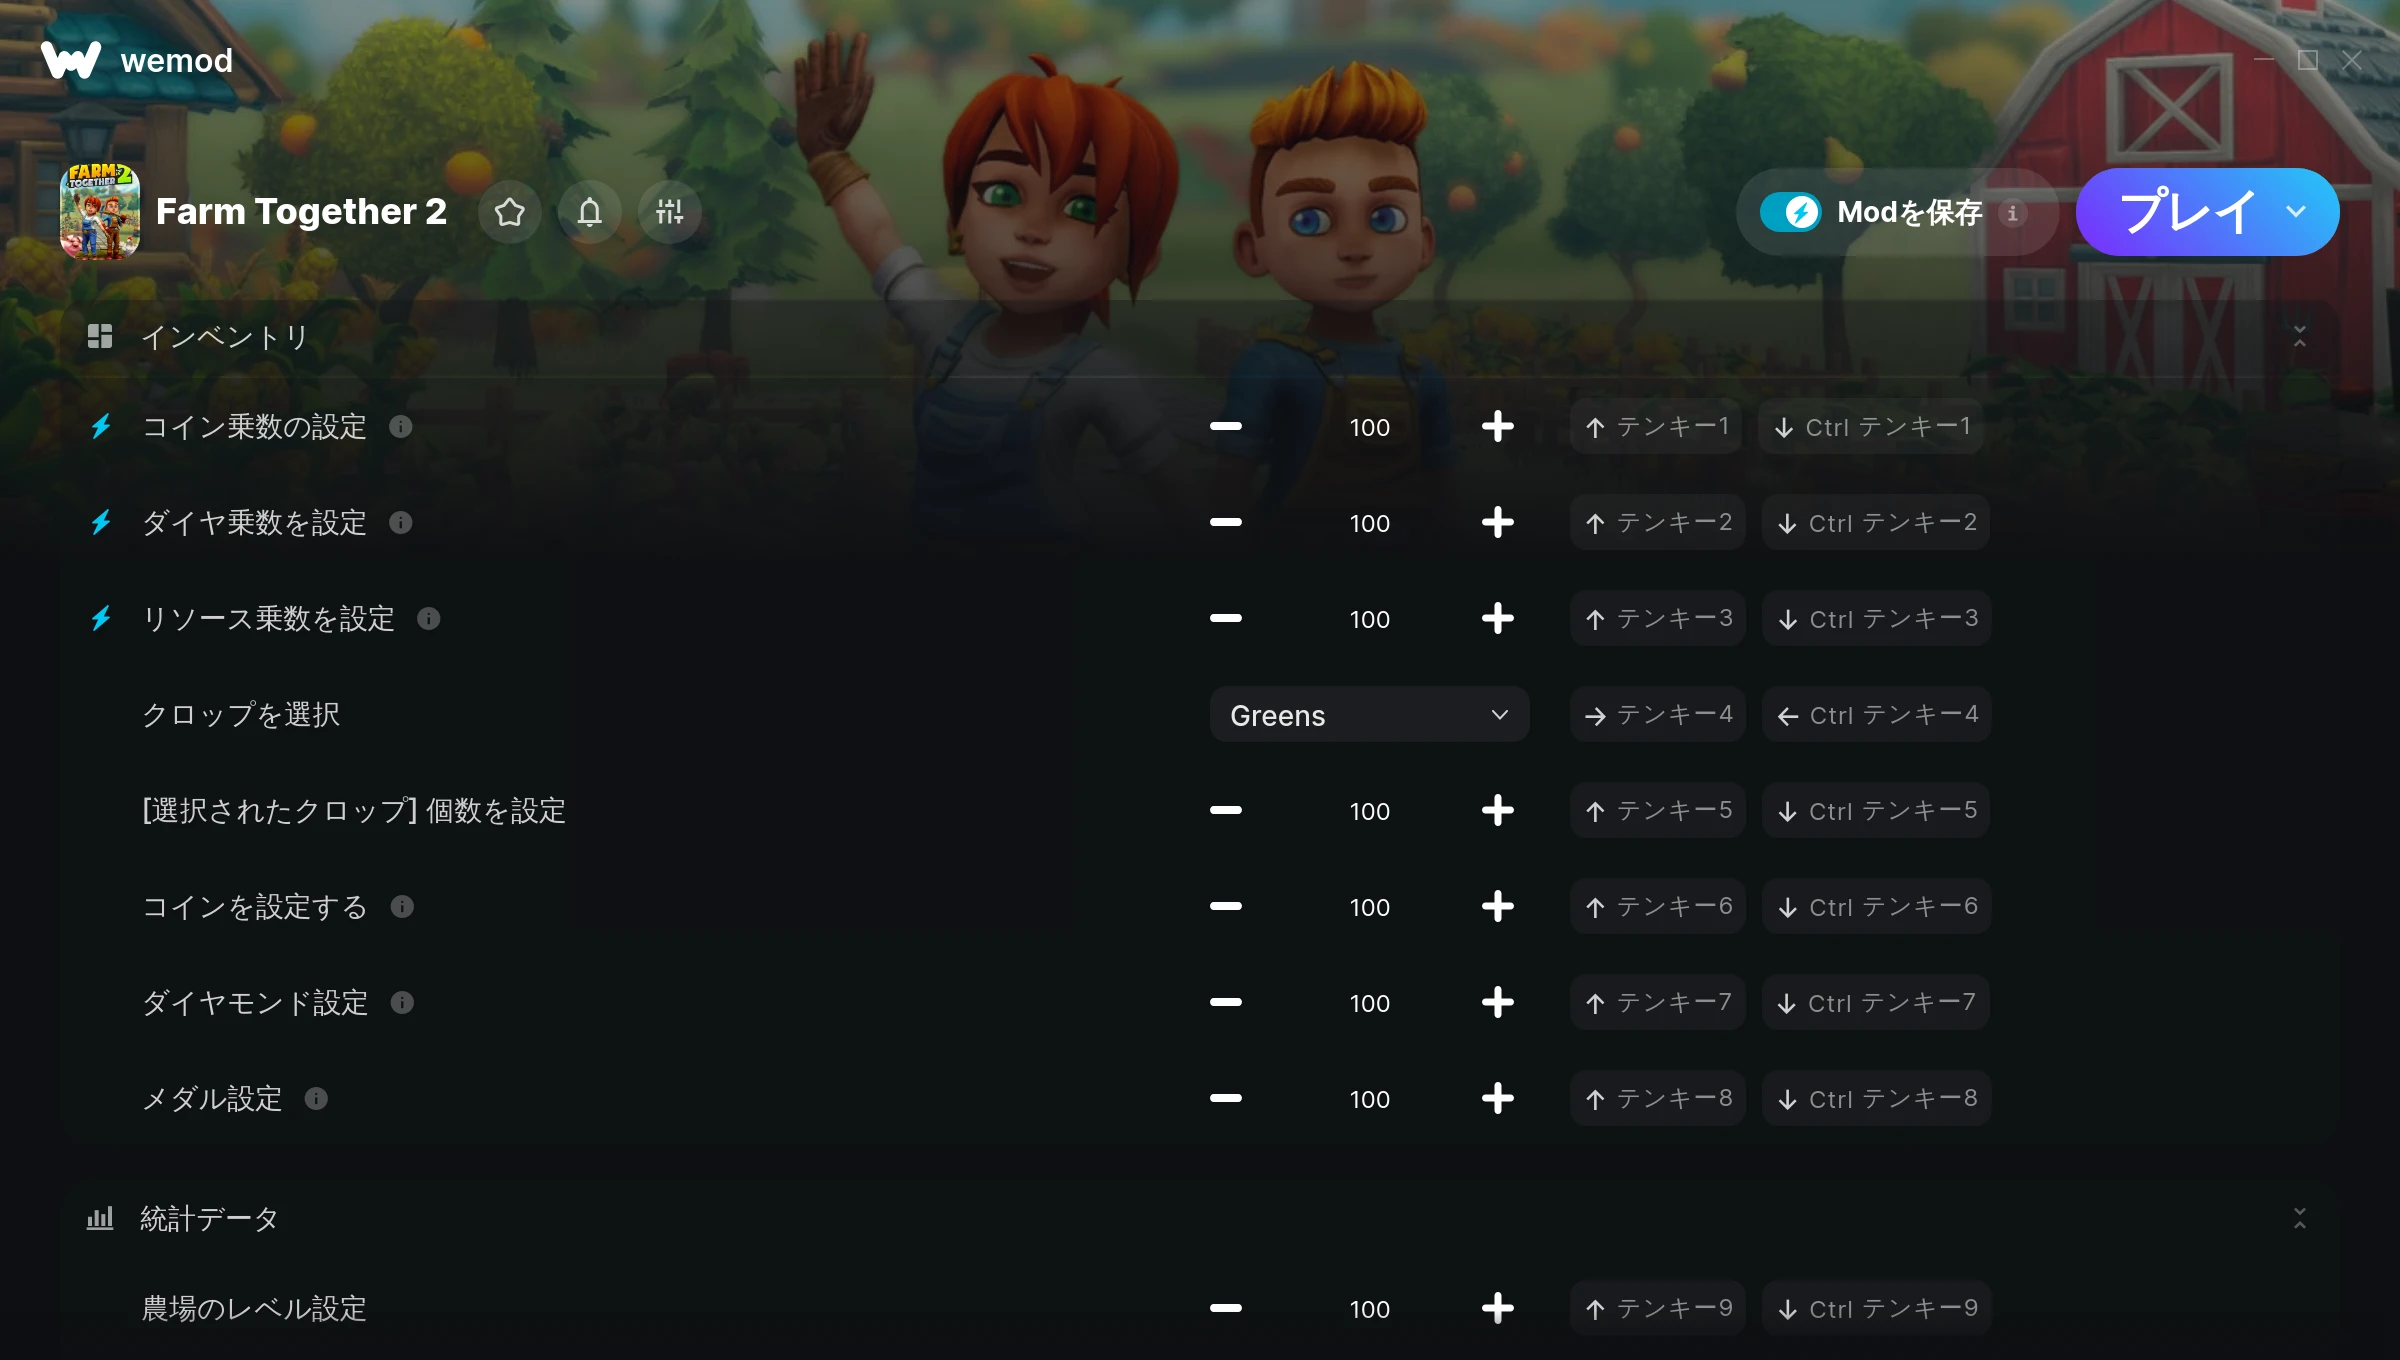The height and width of the screenshot is (1360, 2400).
Task: Toggle the Modを保存 switch
Action: coord(1792,212)
